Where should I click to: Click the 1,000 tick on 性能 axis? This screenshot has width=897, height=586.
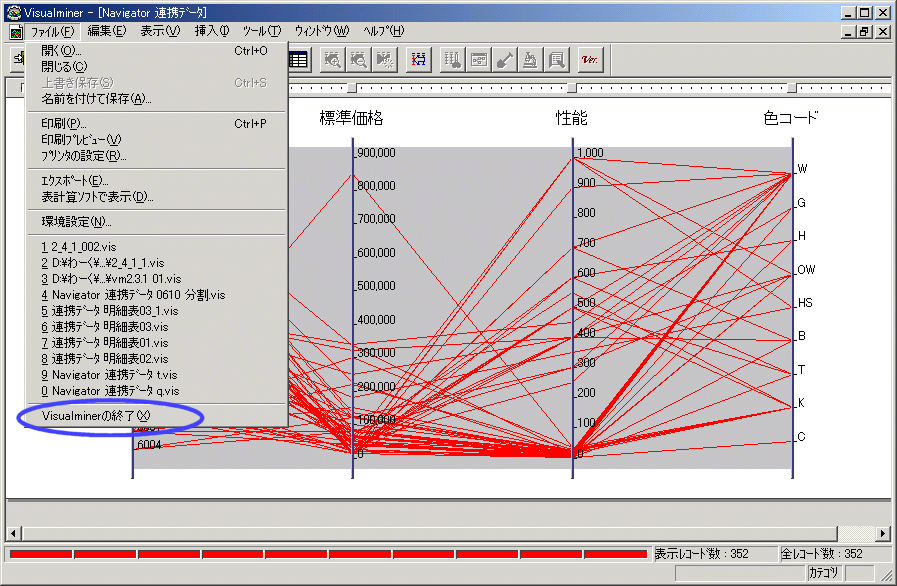(x=590, y=153)
